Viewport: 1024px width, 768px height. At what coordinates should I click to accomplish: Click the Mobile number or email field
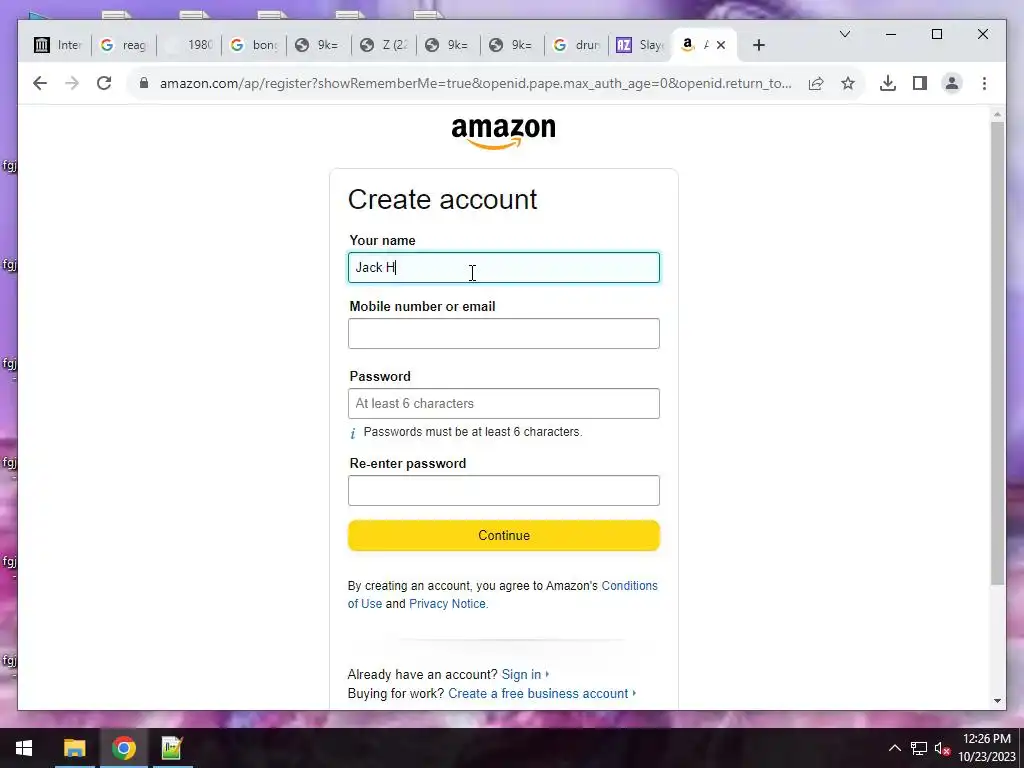(x=504, y=334)
